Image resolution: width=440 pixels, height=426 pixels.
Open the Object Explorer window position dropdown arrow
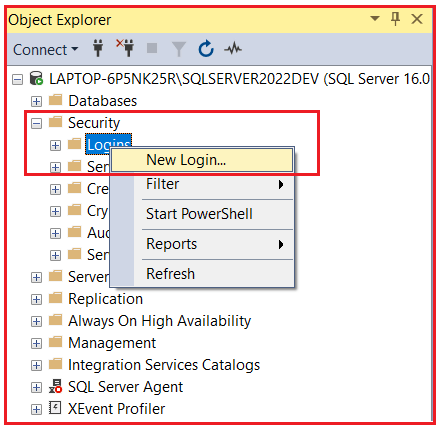click(x=375, y=18)
